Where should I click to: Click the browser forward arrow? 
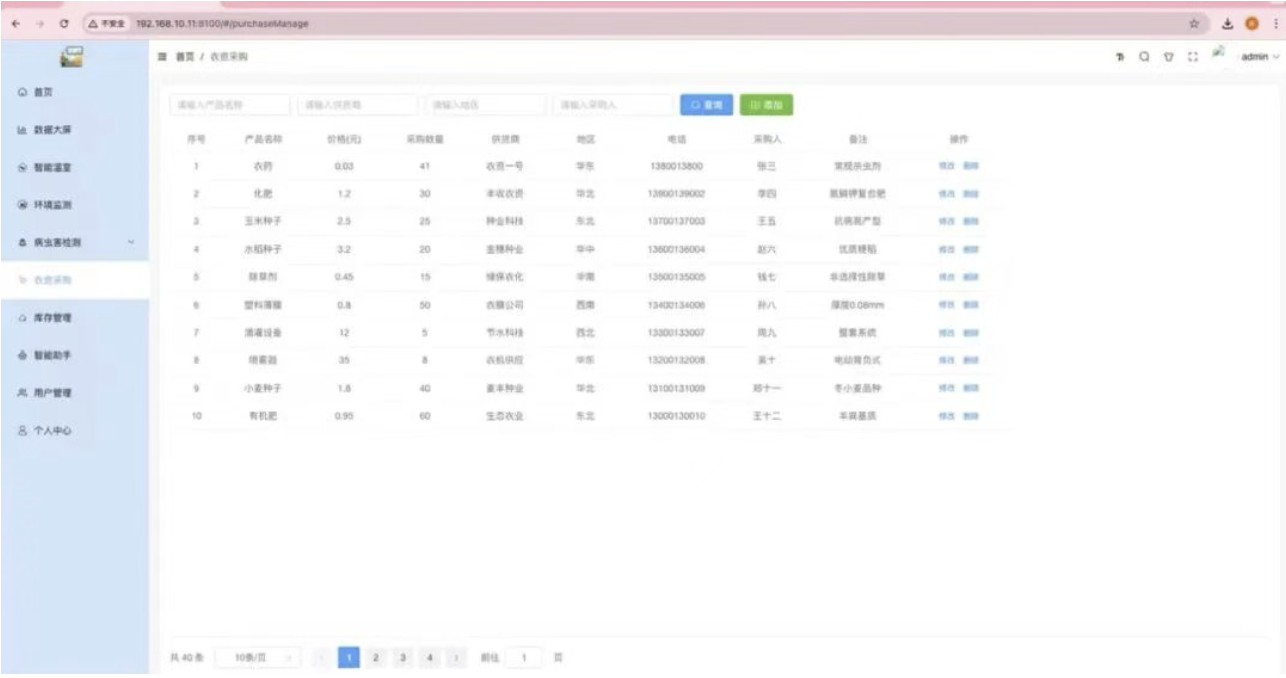tap(40, 23)
